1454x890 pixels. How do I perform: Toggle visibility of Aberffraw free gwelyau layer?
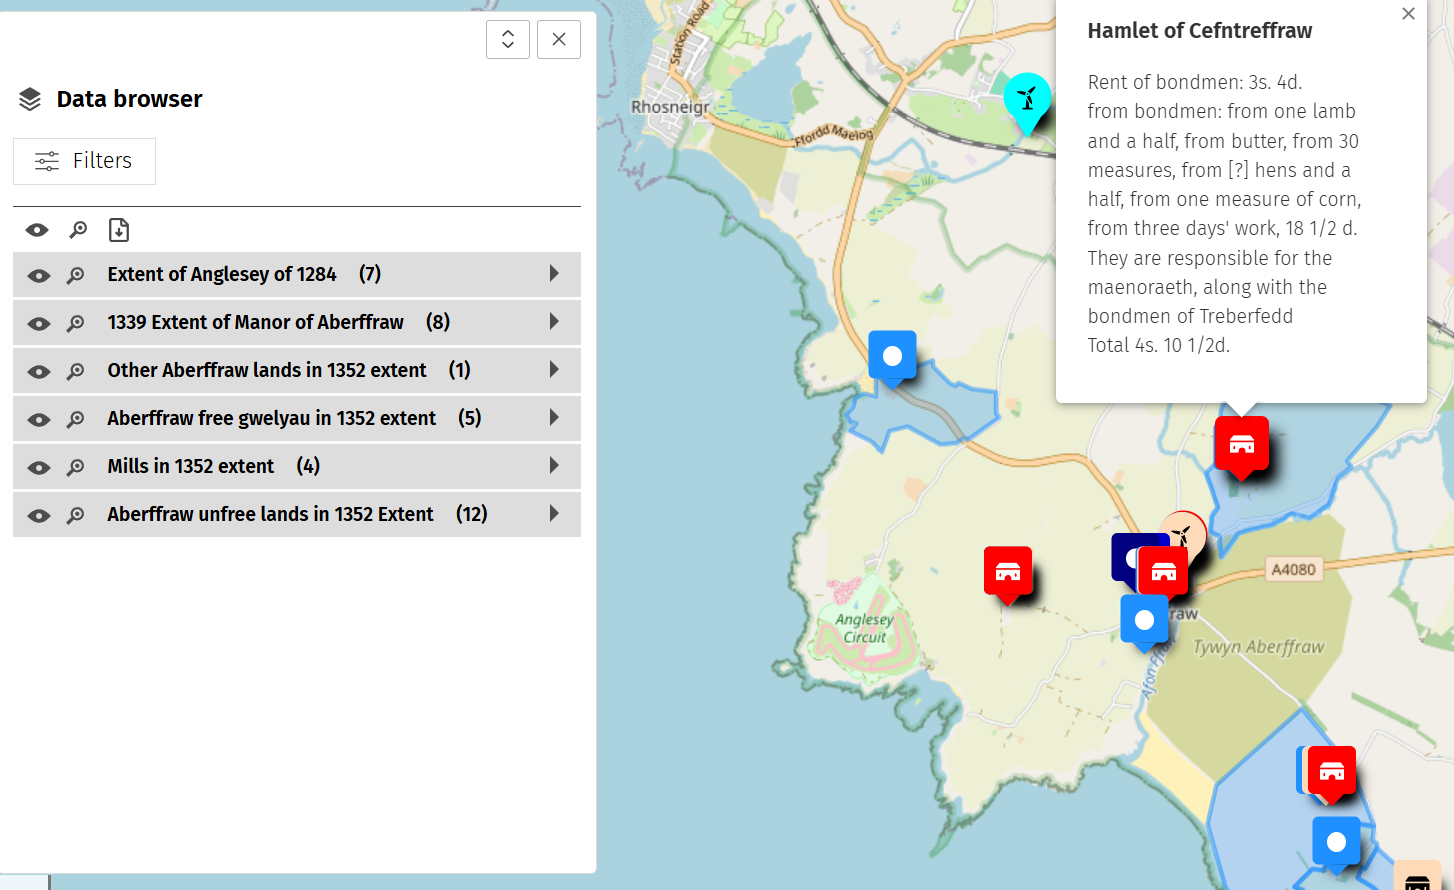[x=39, y=419]
